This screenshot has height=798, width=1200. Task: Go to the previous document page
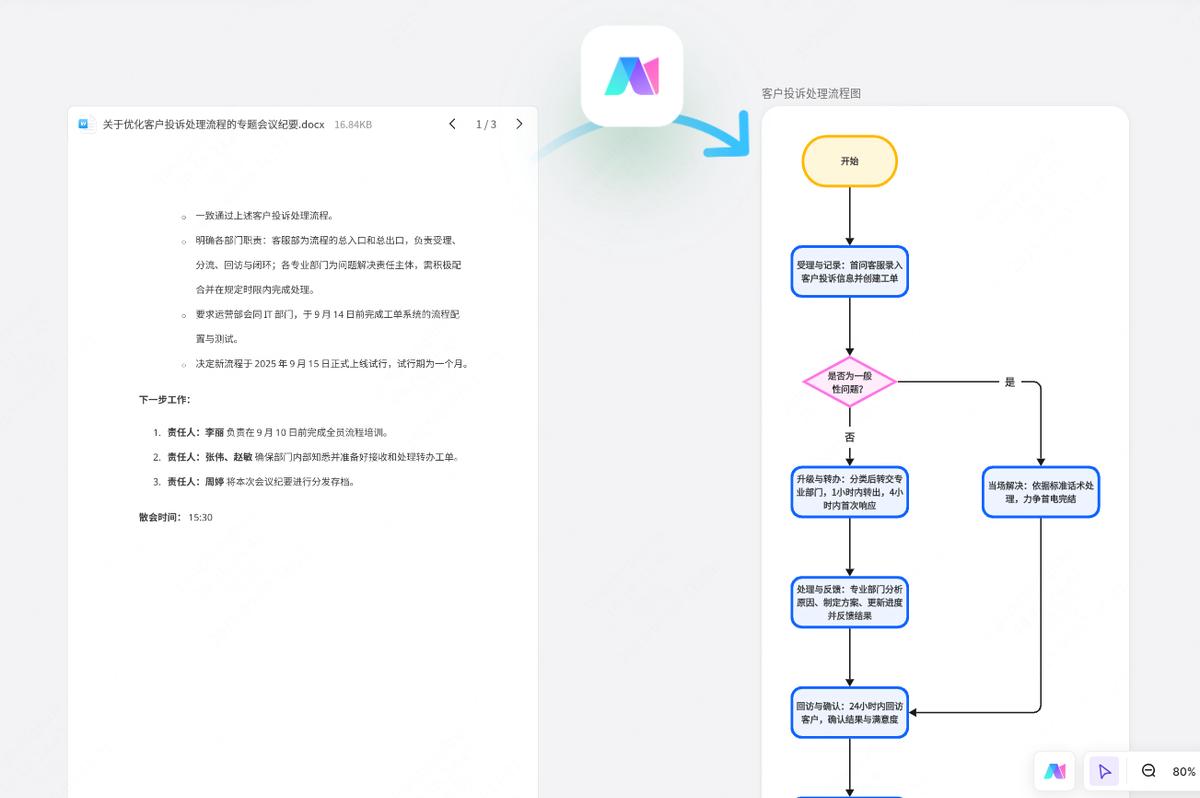[451, 124]
